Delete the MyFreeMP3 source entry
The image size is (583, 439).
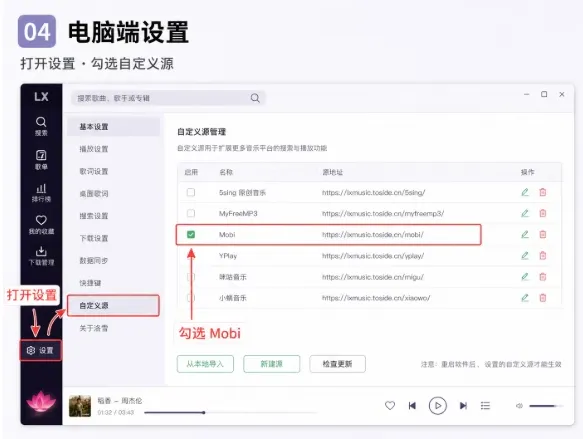pos(543,213)
